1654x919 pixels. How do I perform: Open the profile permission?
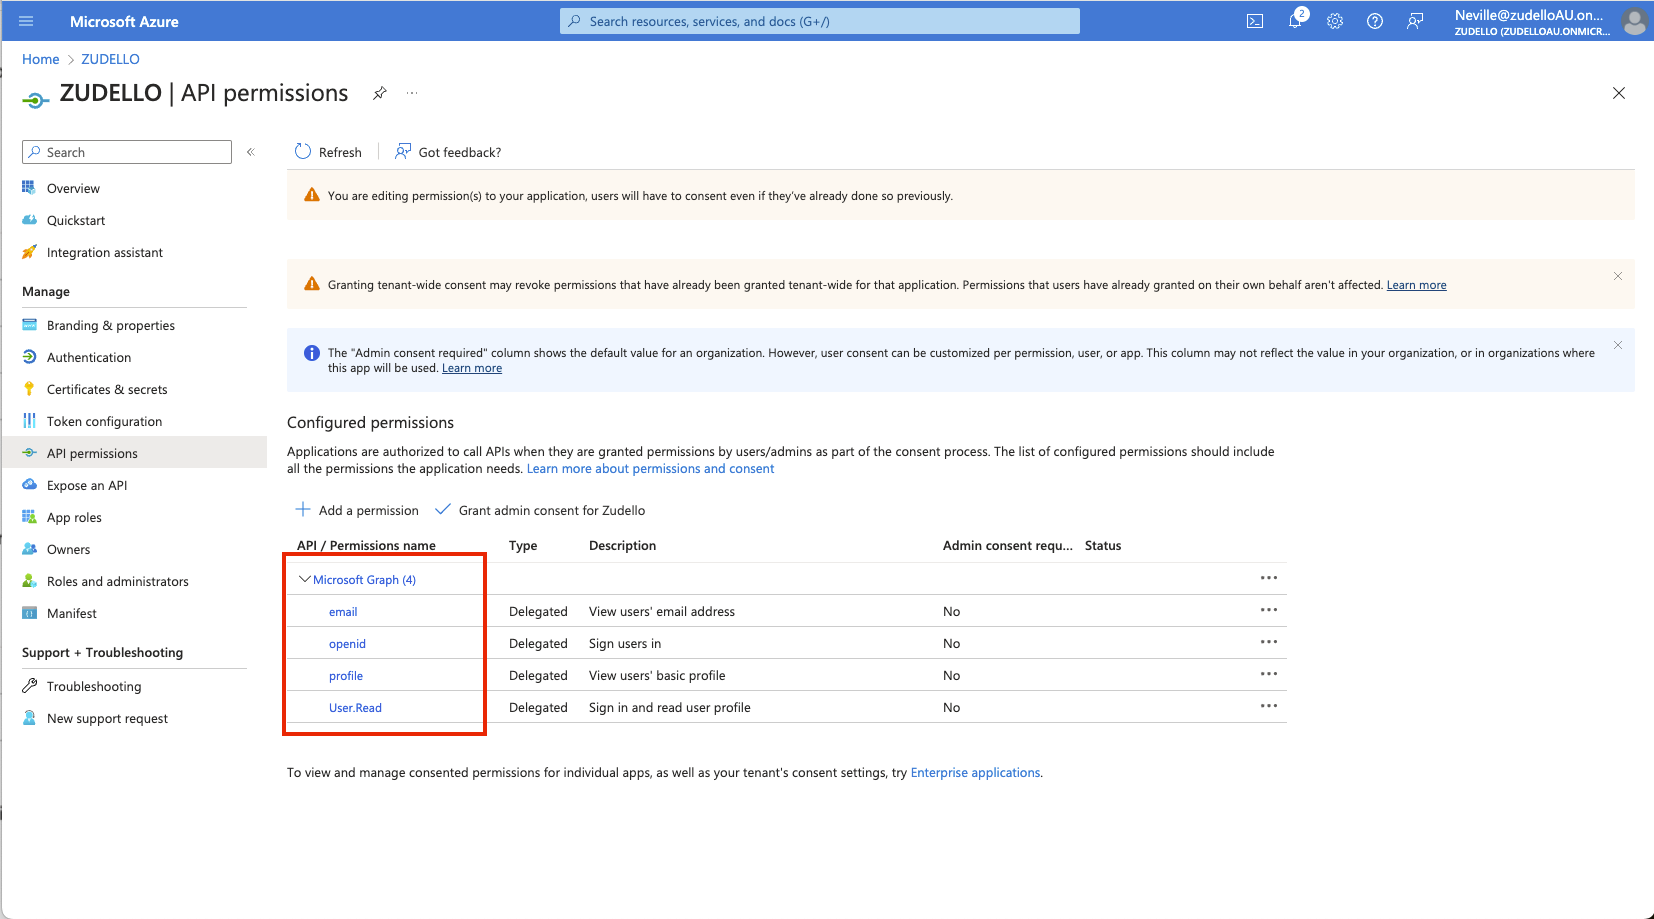346,676
